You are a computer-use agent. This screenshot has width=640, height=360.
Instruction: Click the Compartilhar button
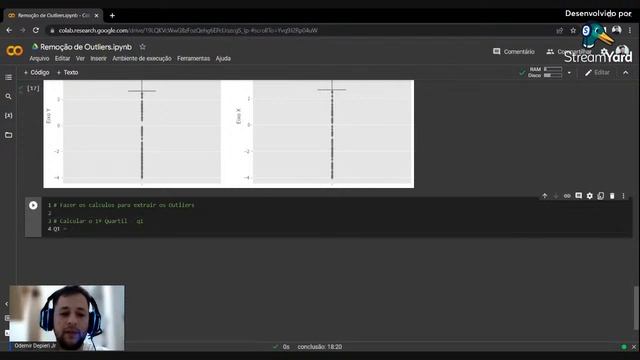569,51
